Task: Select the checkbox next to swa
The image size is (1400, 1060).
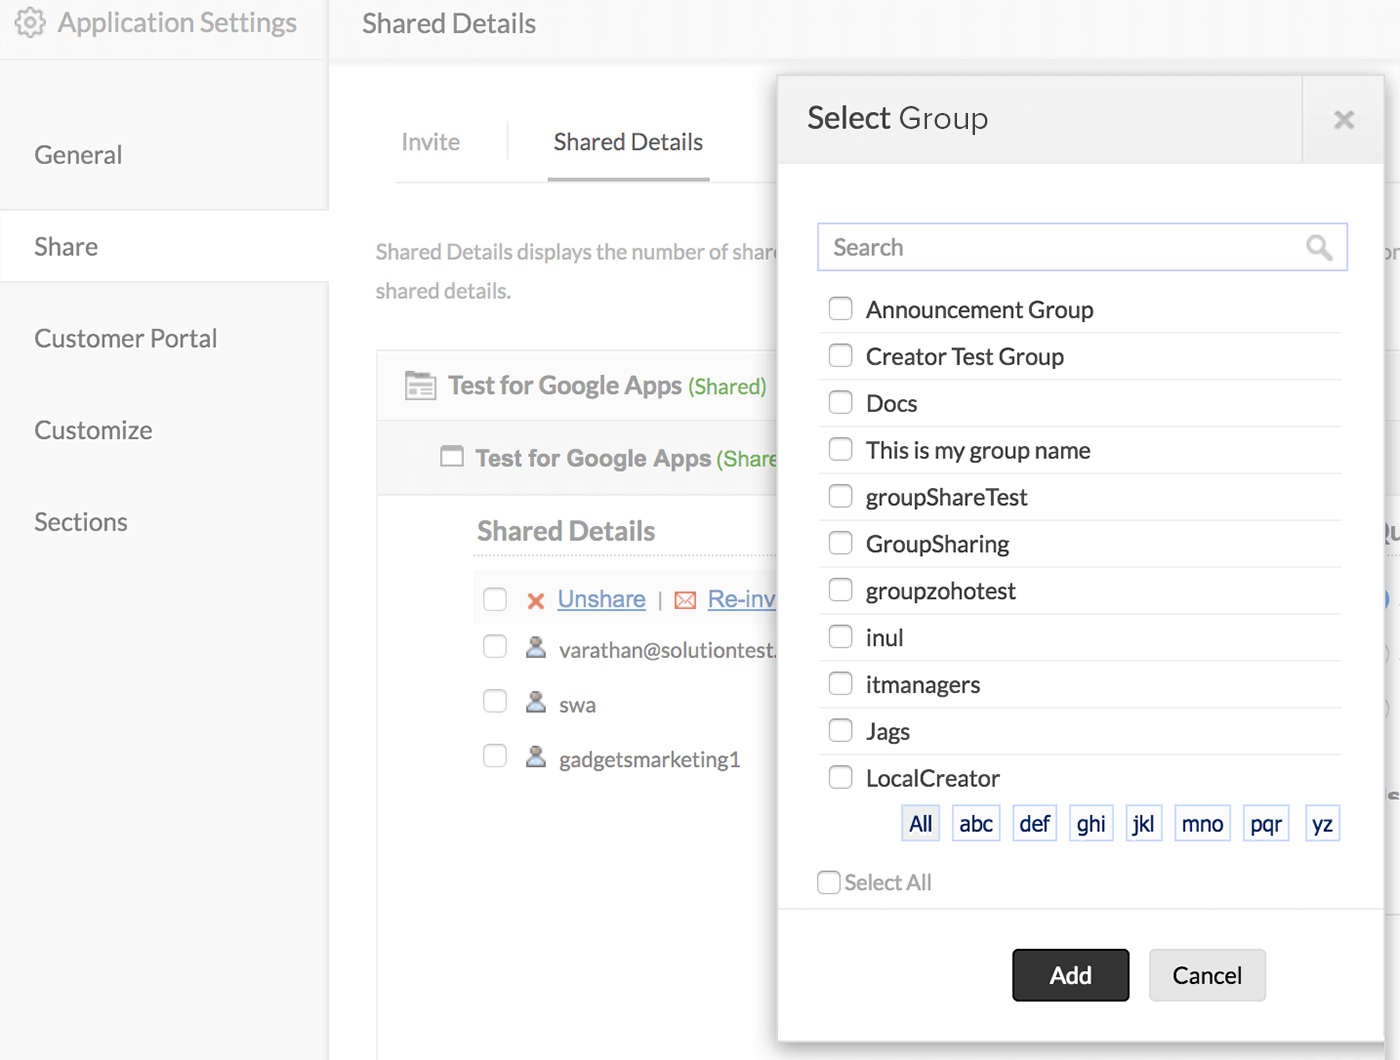Action: [495, 701]
